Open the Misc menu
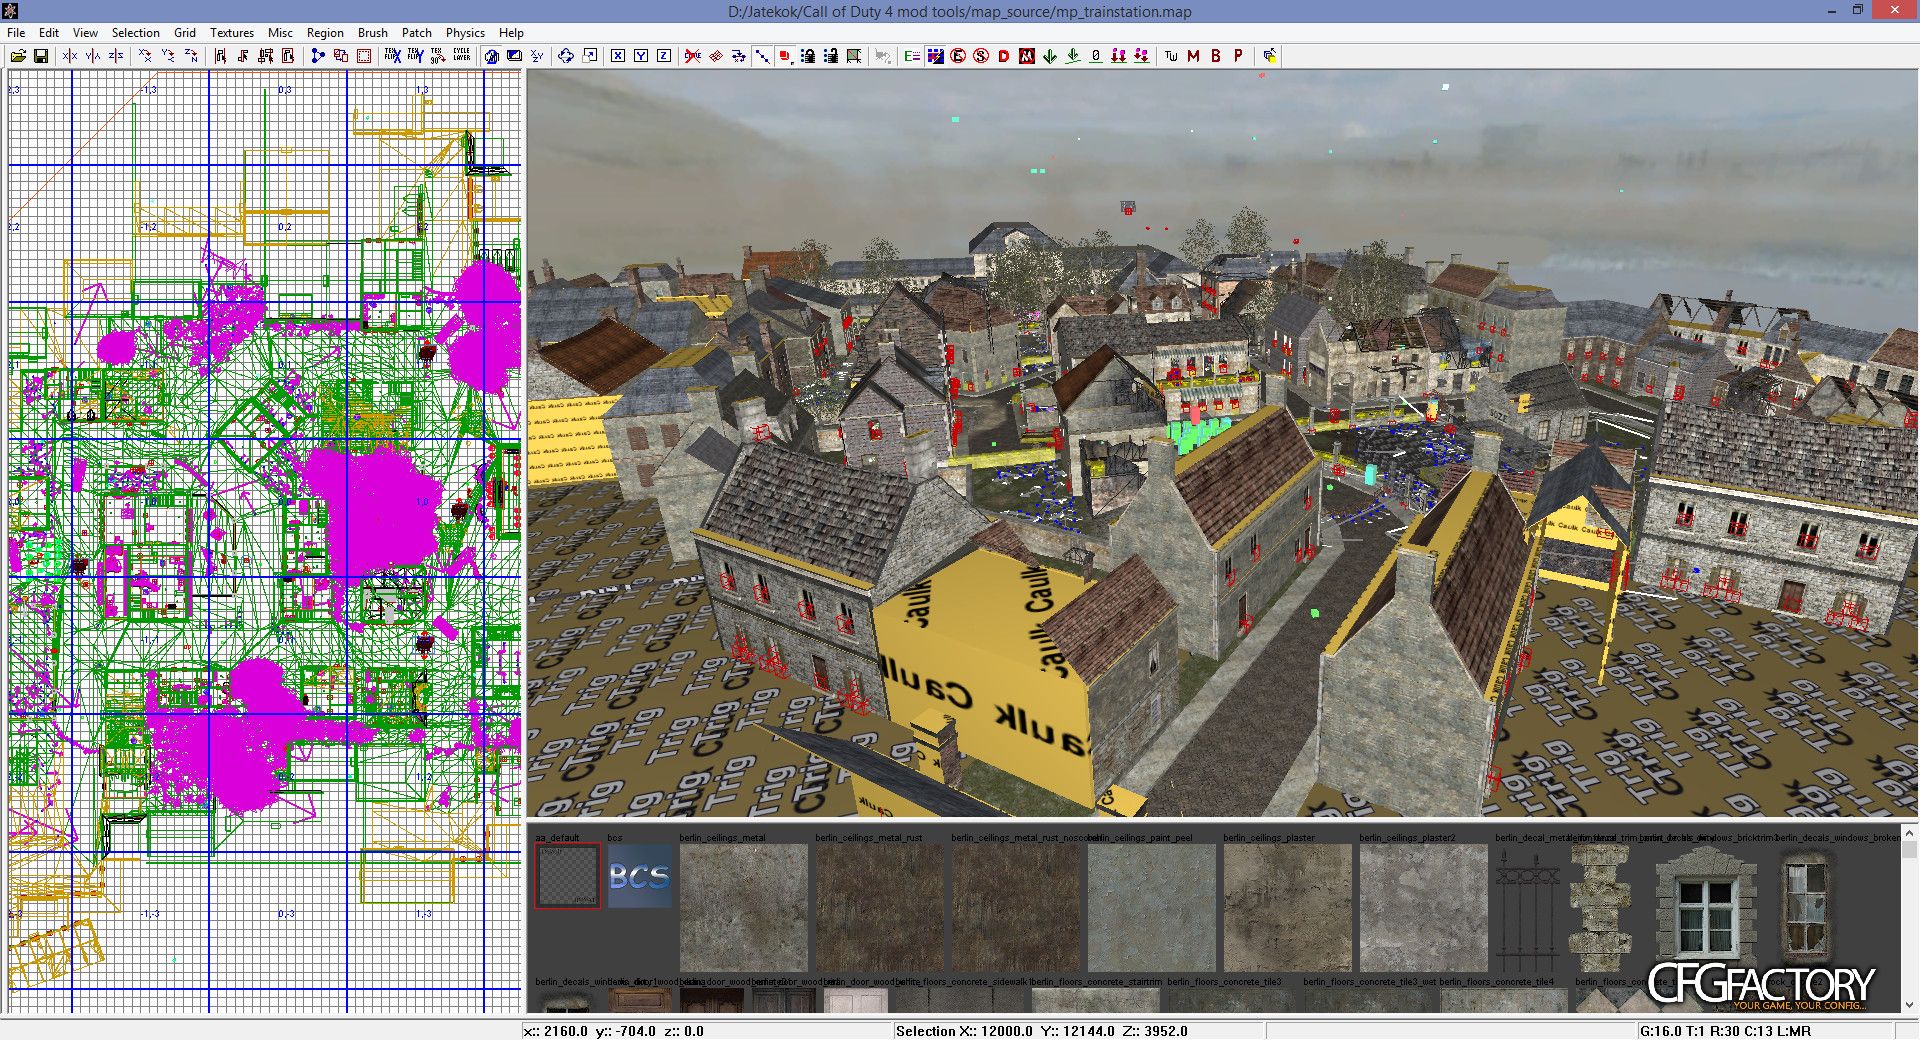 280,33
